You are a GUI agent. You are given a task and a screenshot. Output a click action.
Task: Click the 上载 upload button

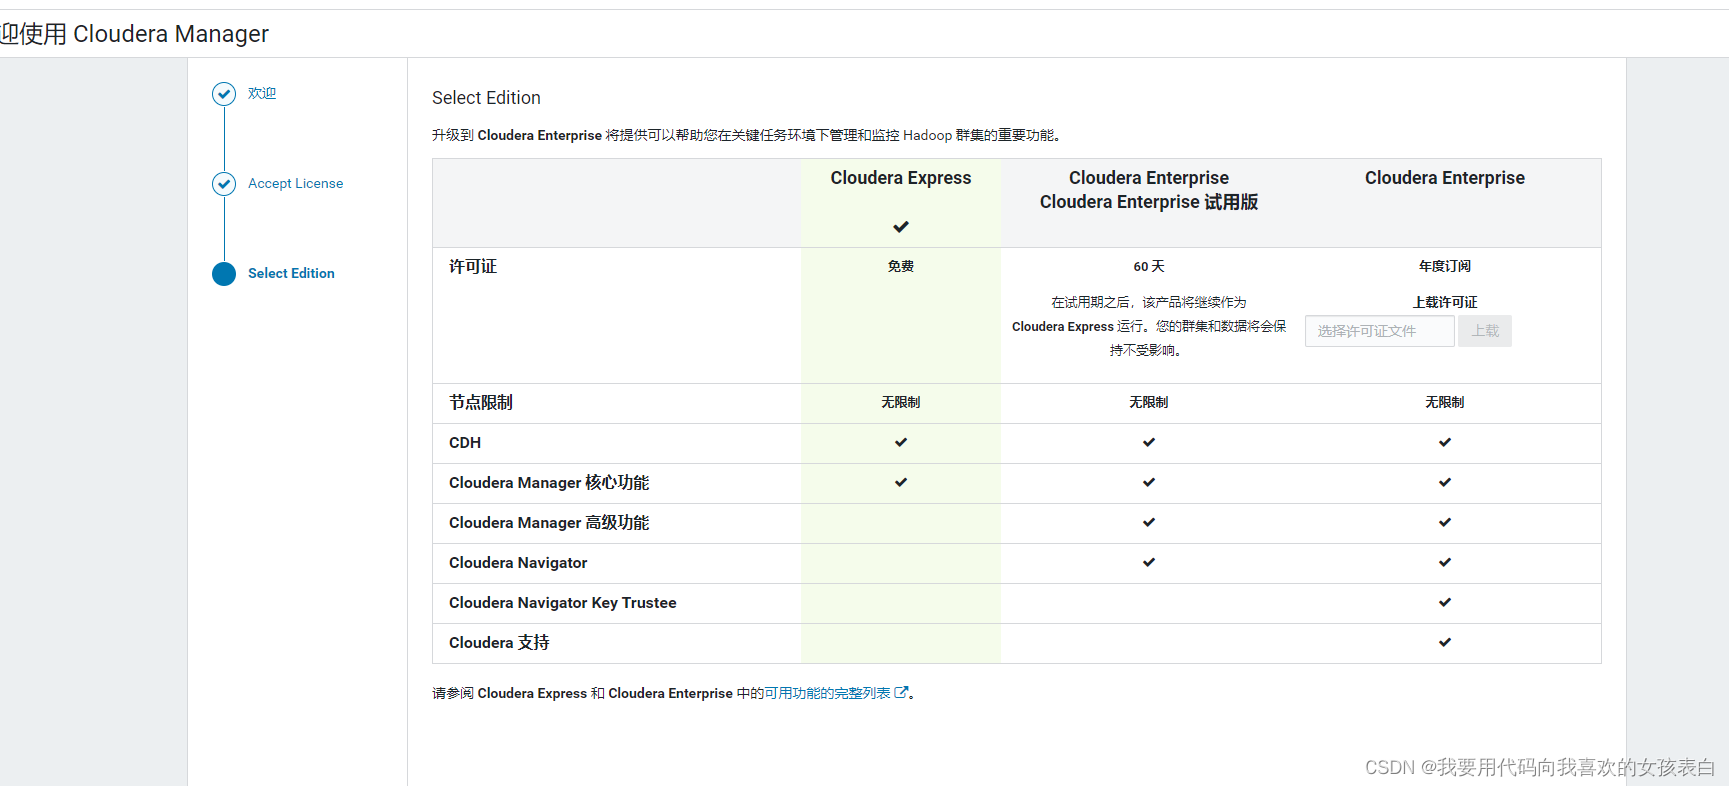coord(1485,331)
